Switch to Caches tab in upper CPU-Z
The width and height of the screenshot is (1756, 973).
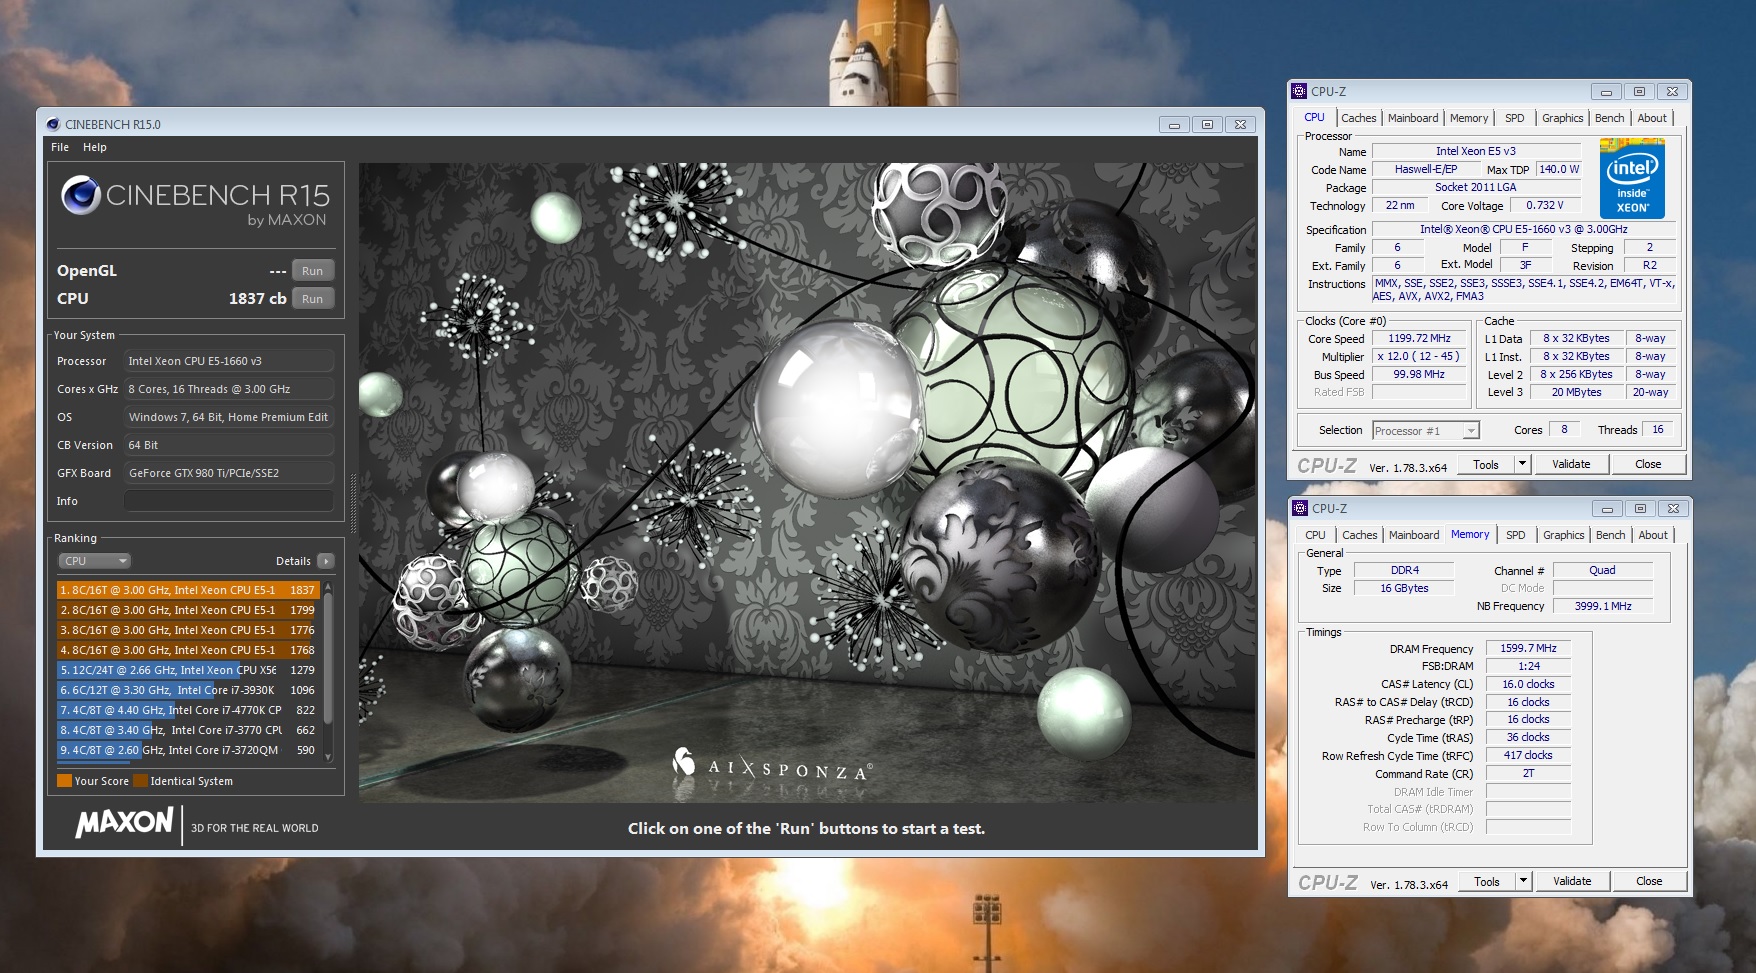[1358, 118]
